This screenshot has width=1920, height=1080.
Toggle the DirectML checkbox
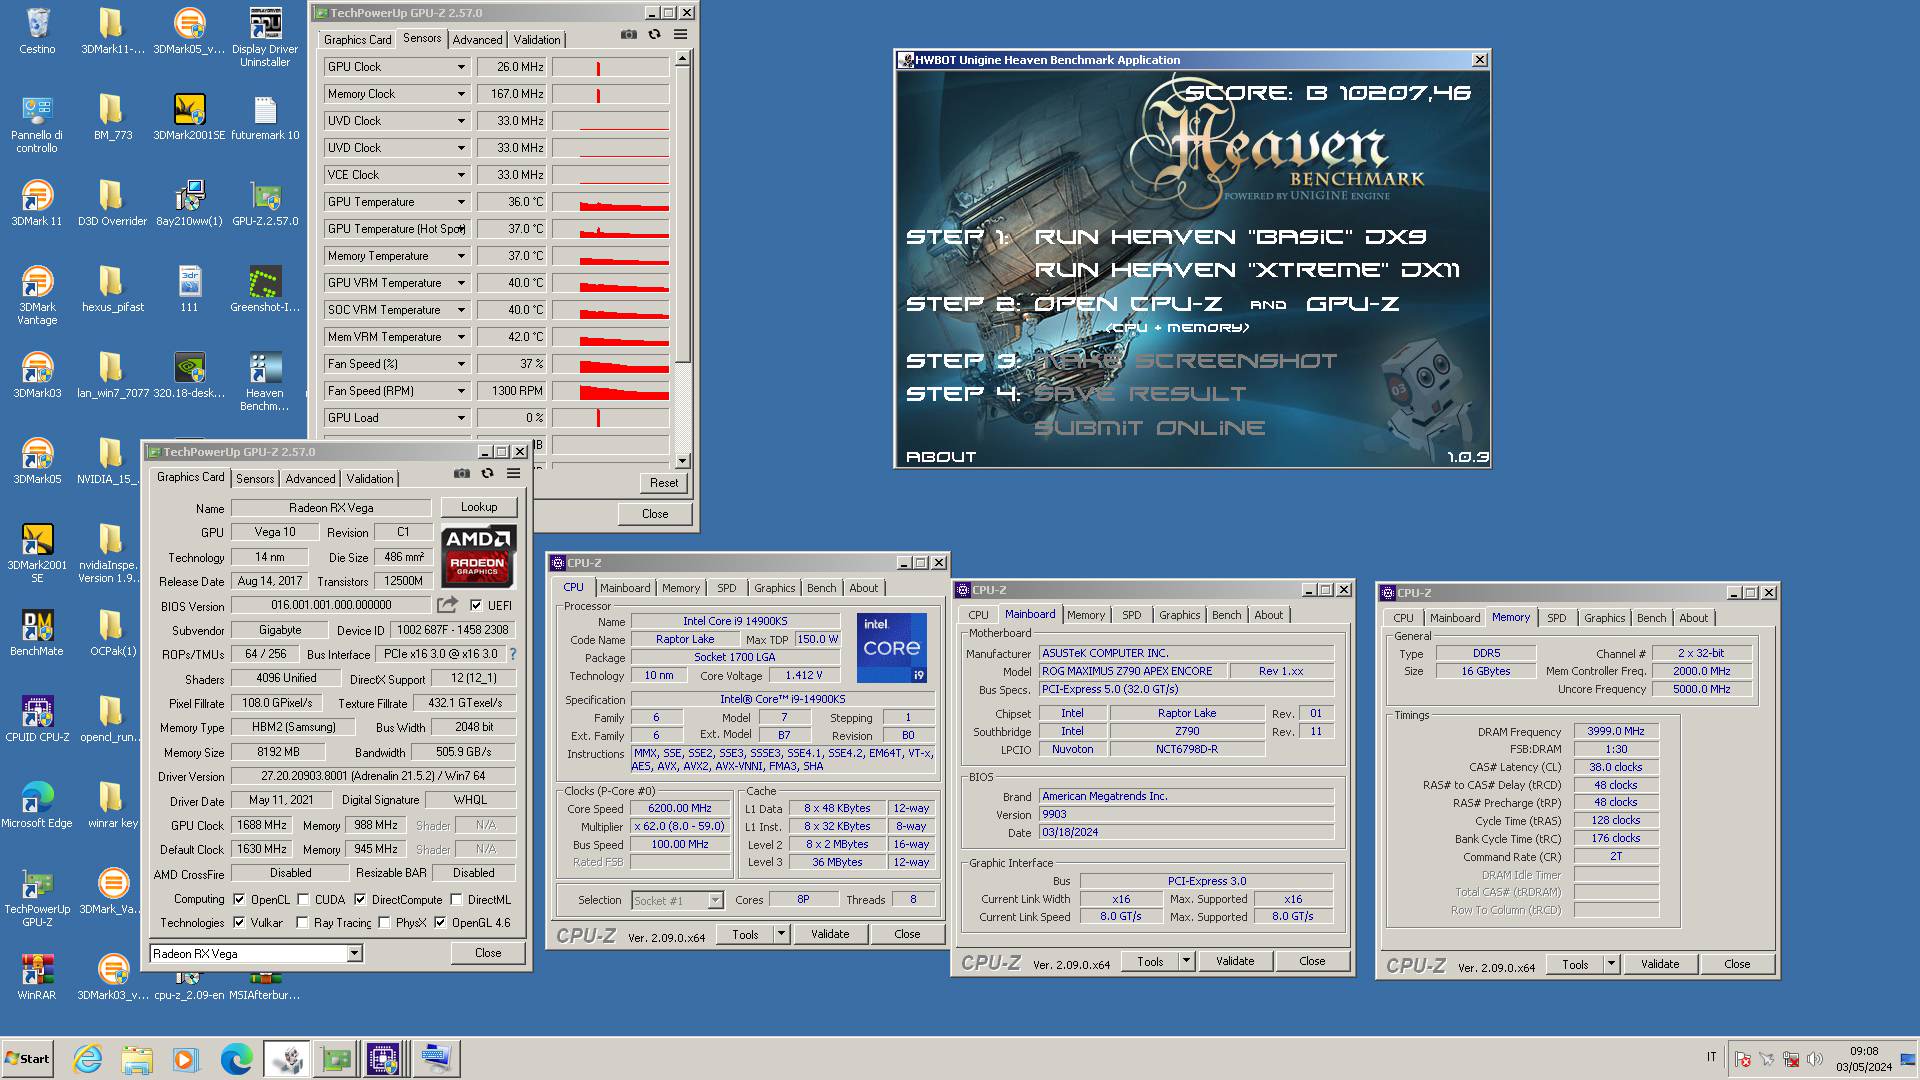click(456, 900)
